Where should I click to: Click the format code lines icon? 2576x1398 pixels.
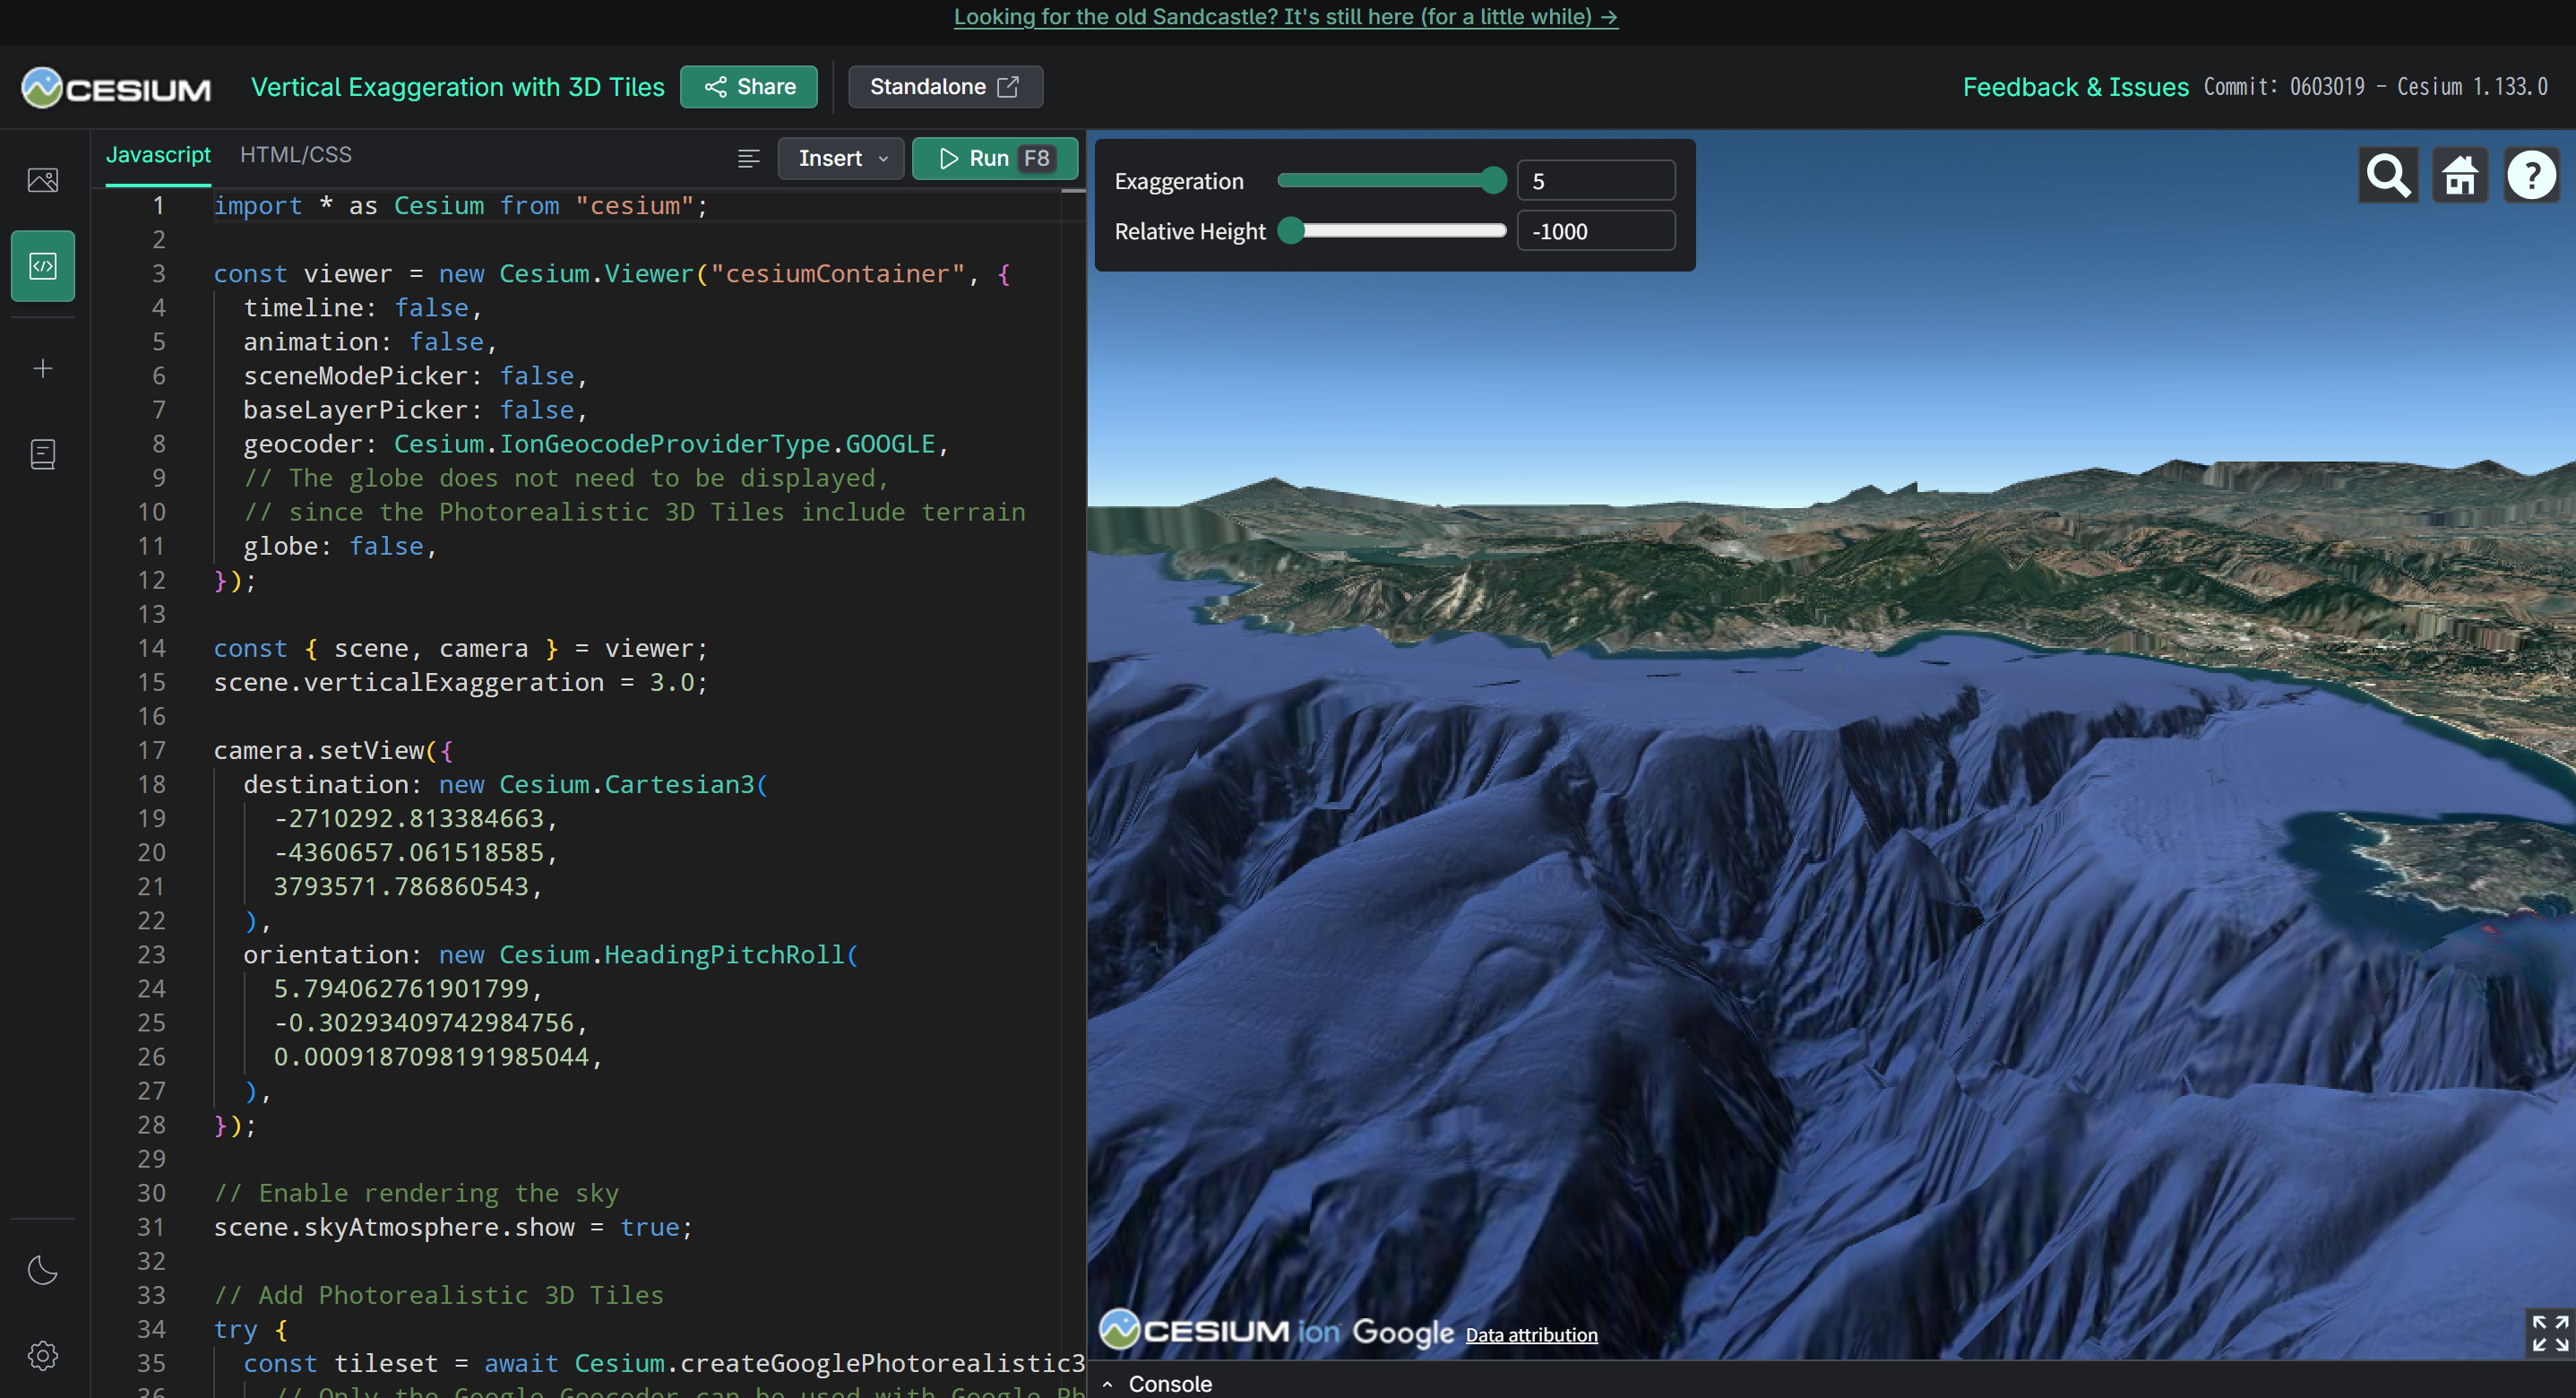[748, 158]
